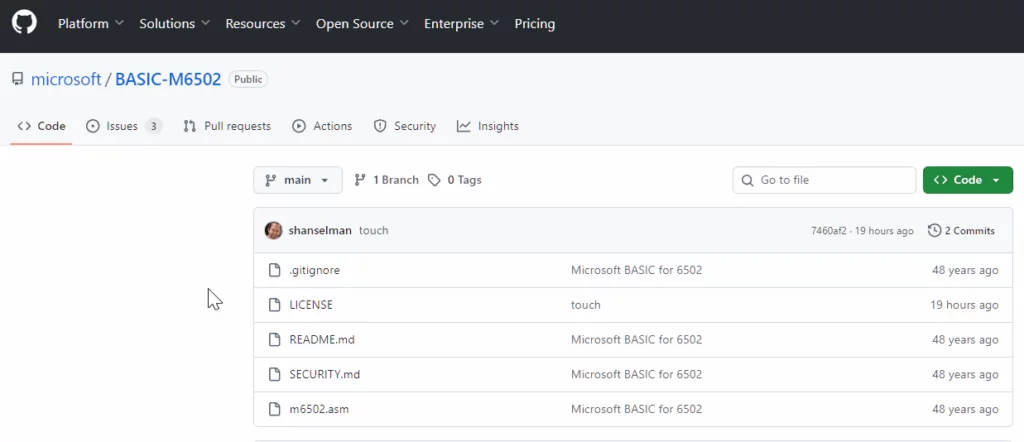The image size is (1024, 442).
Task: Click the branch icon inside the main button
Action: pos(270,180)
